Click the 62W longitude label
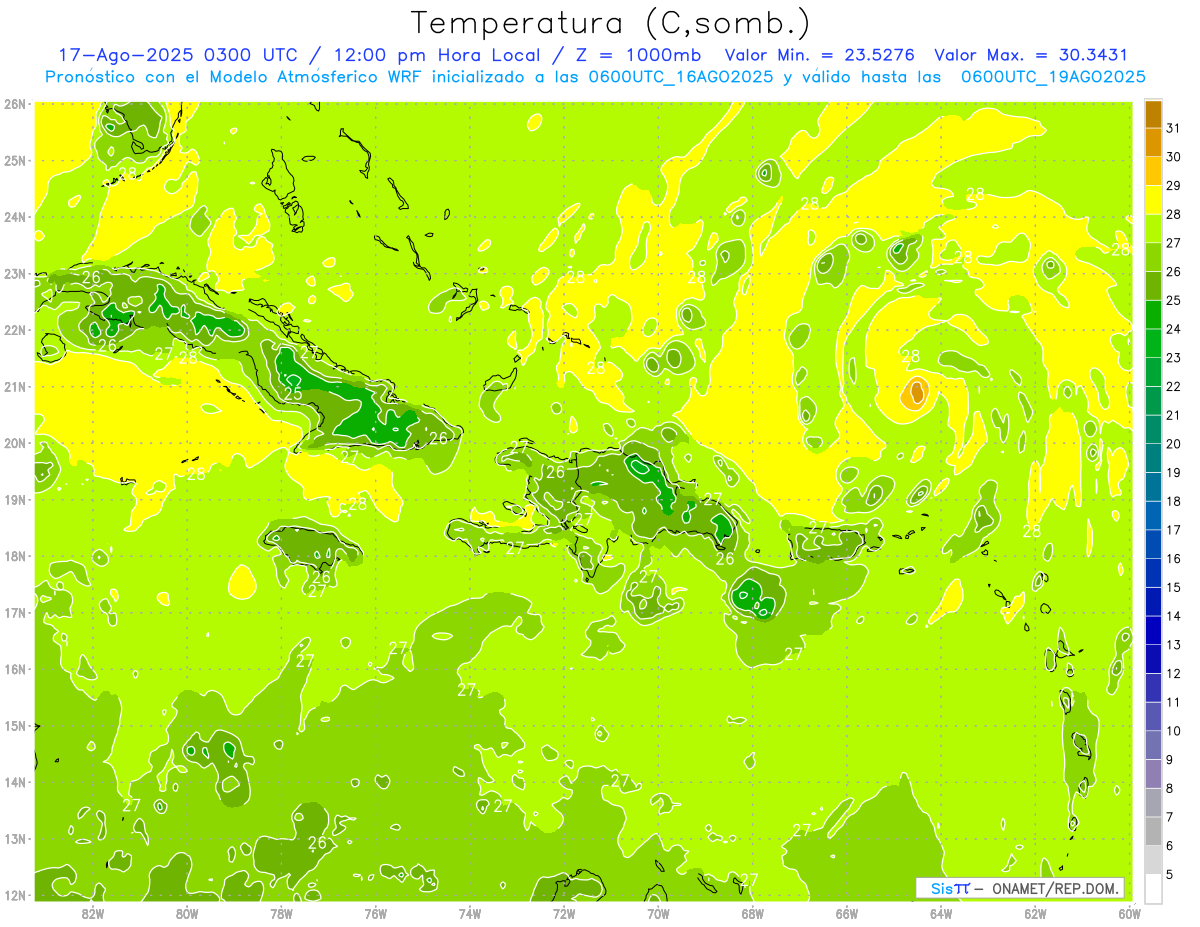Image resolution: width=1200 pixels, height=927 pixels. [x=1035, y=913]
